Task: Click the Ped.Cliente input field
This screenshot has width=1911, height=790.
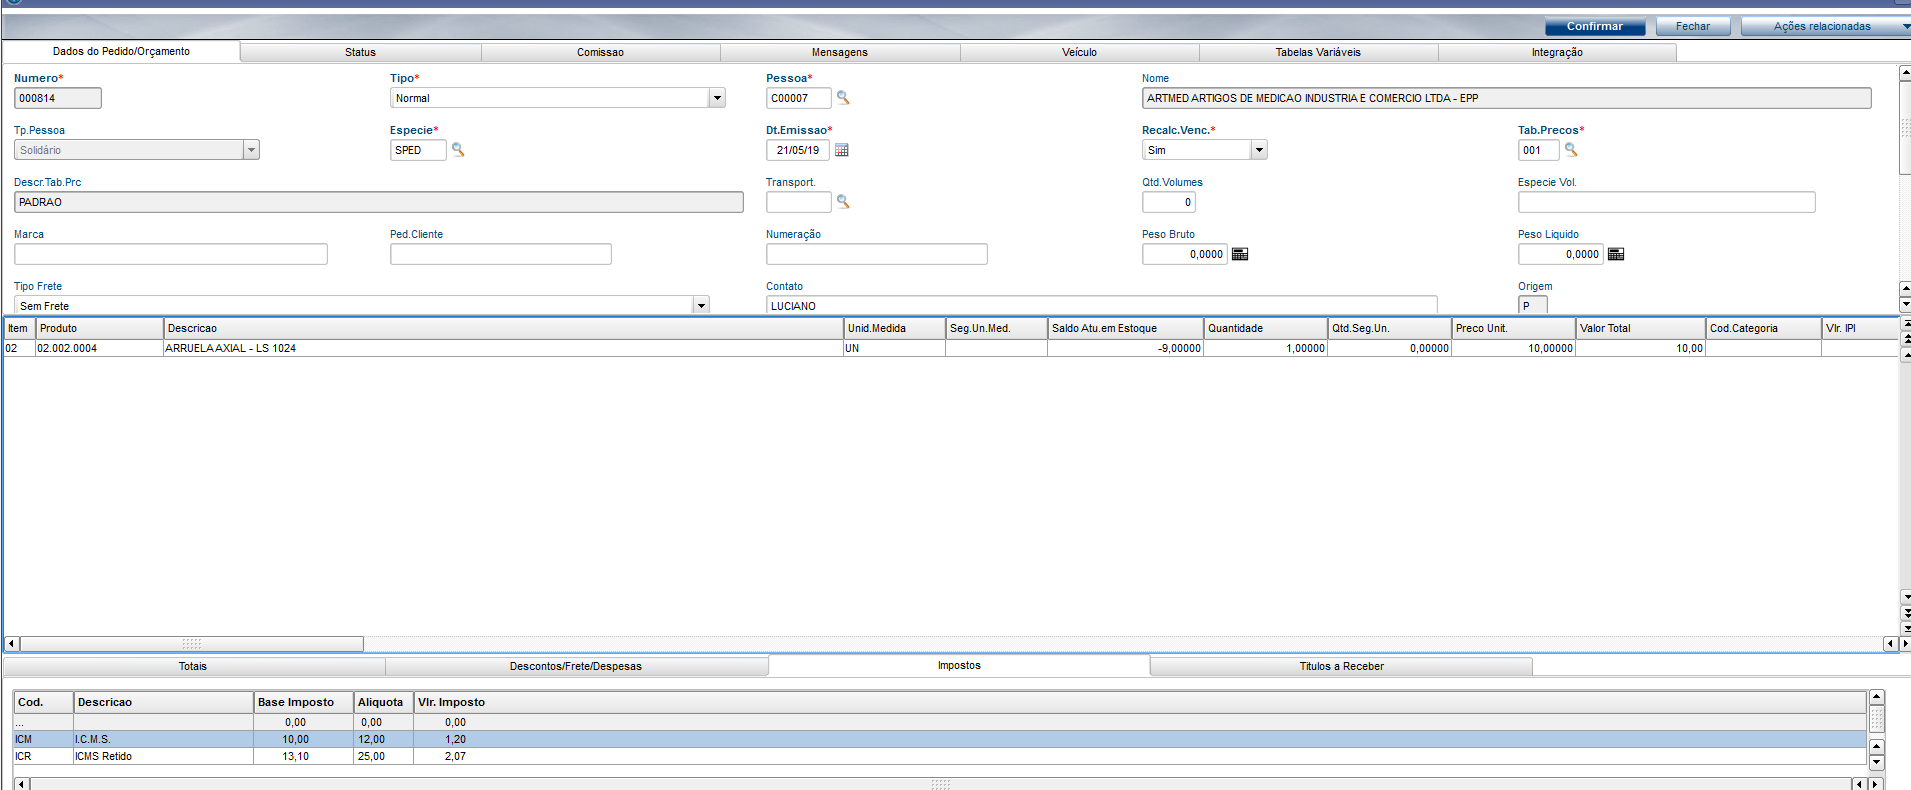Action: click(500, 254)
